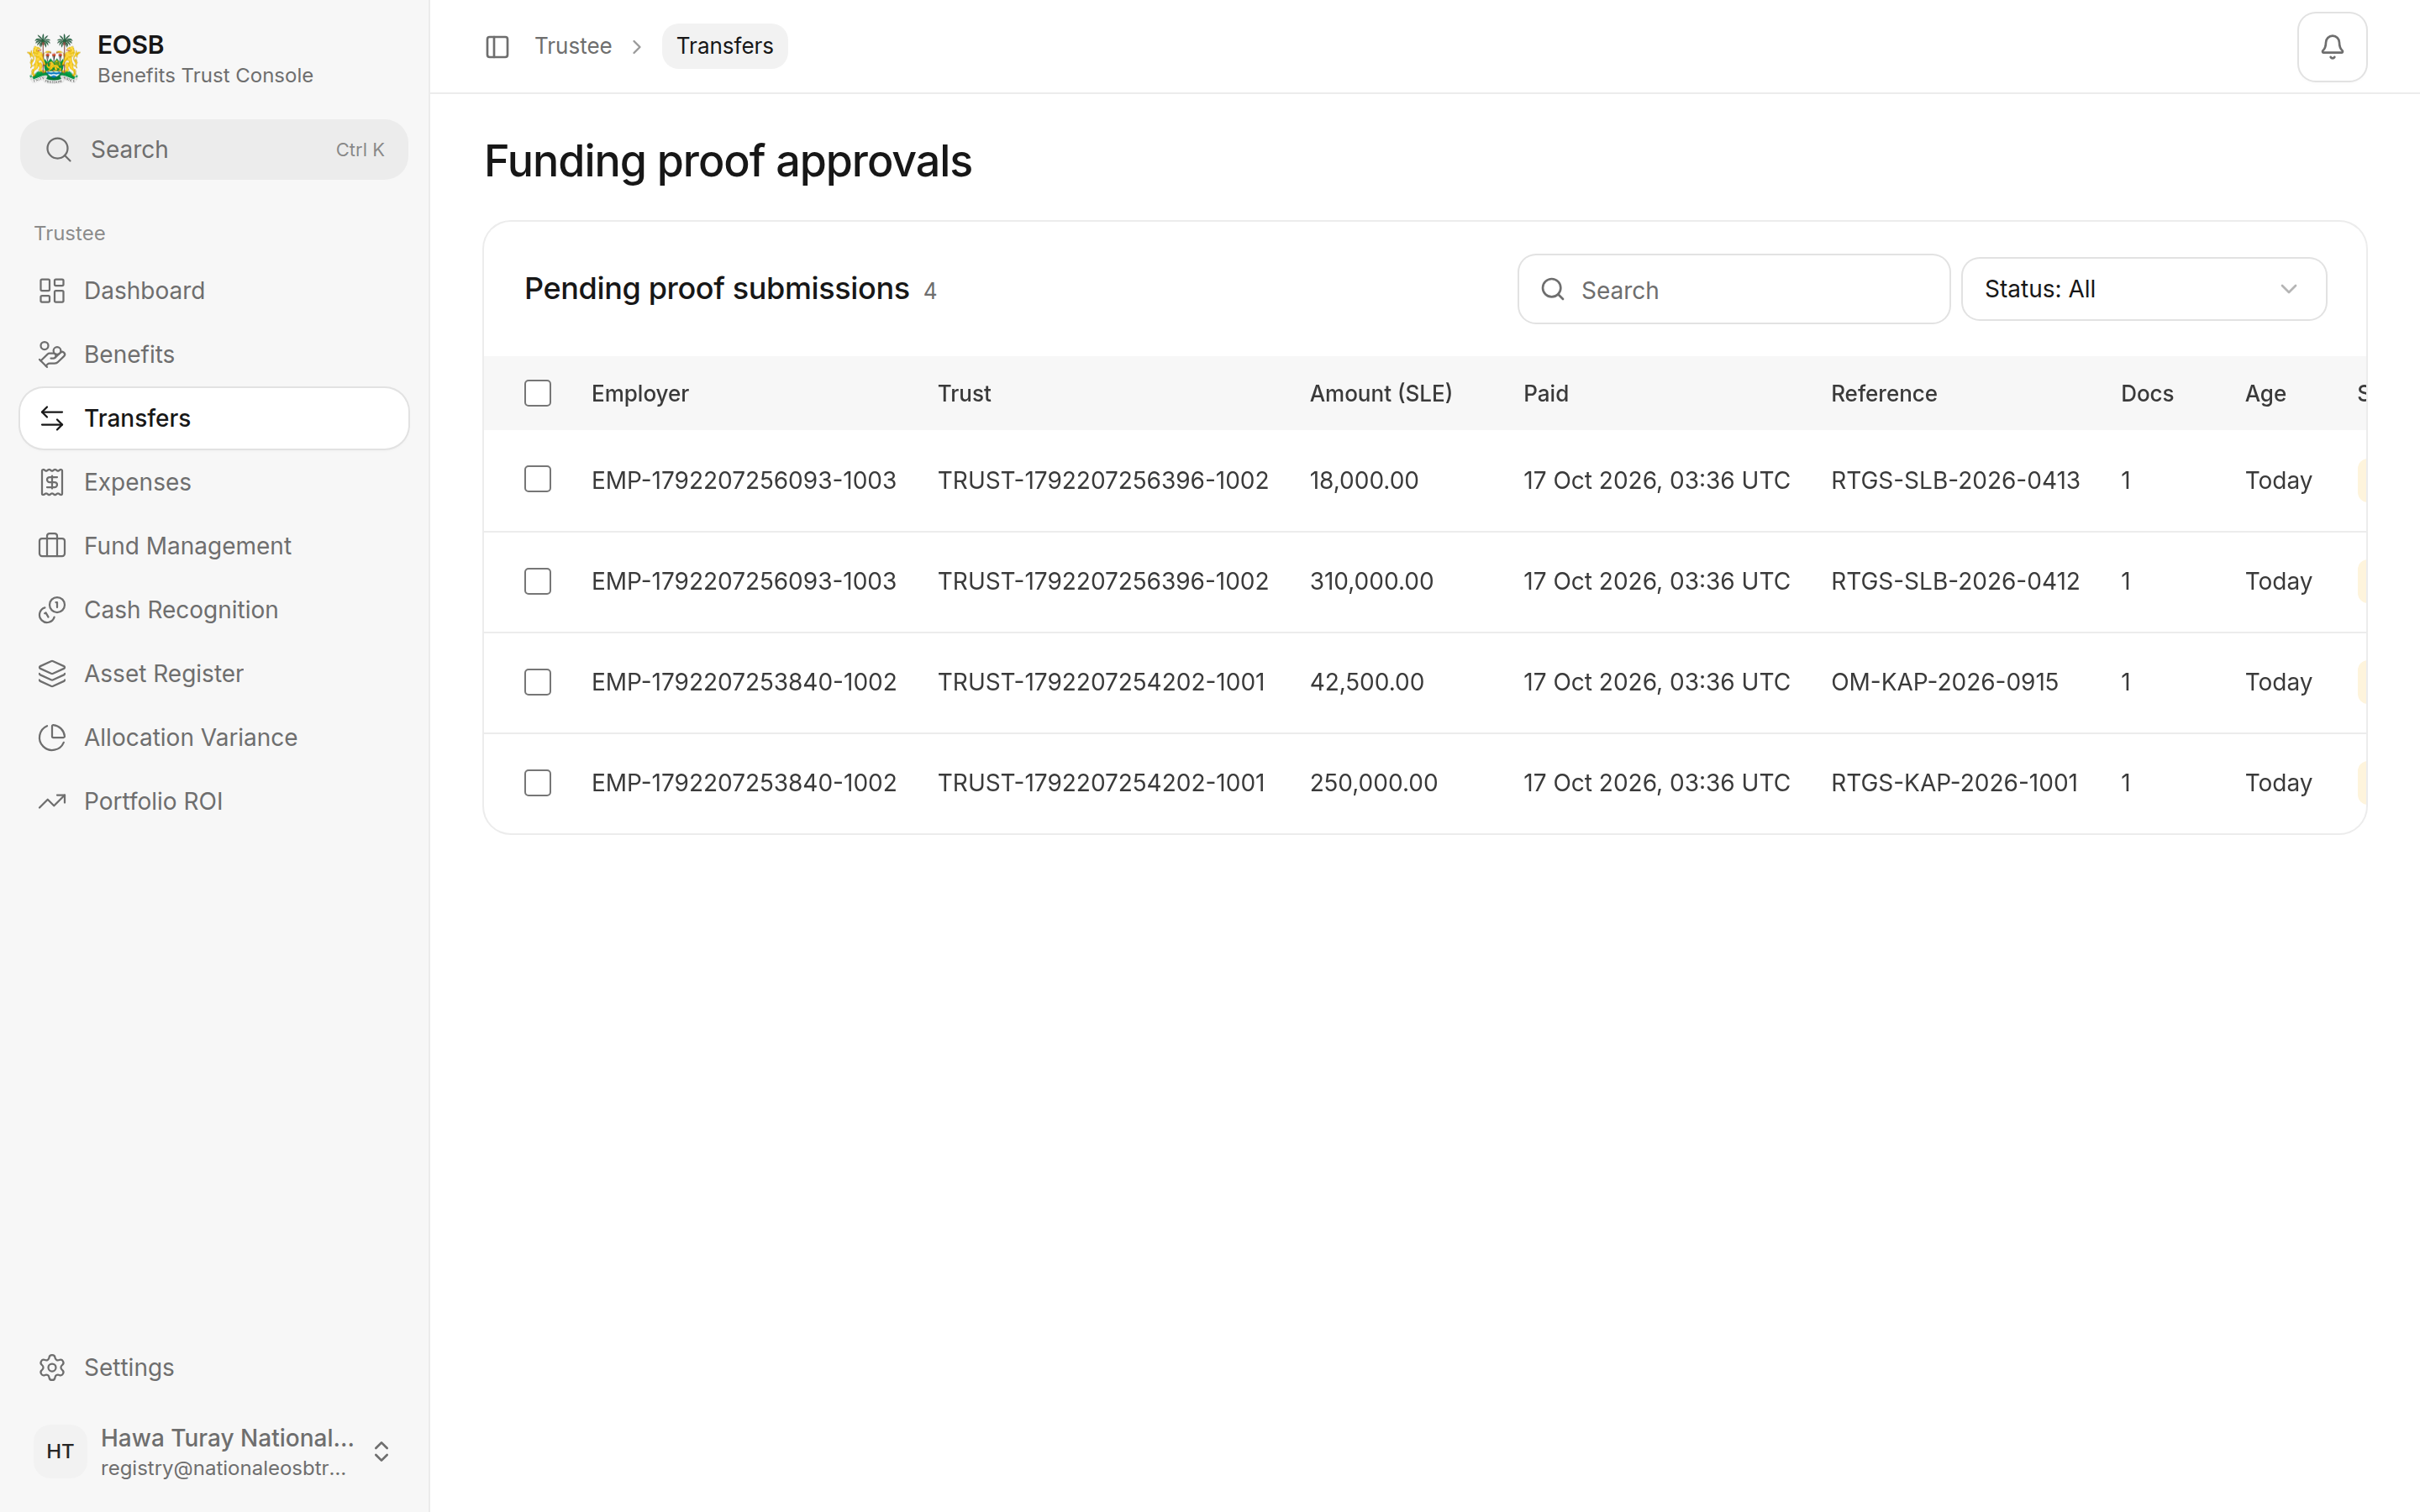
Task: Click the Transfers arrows icon
Action: (52, 418)
